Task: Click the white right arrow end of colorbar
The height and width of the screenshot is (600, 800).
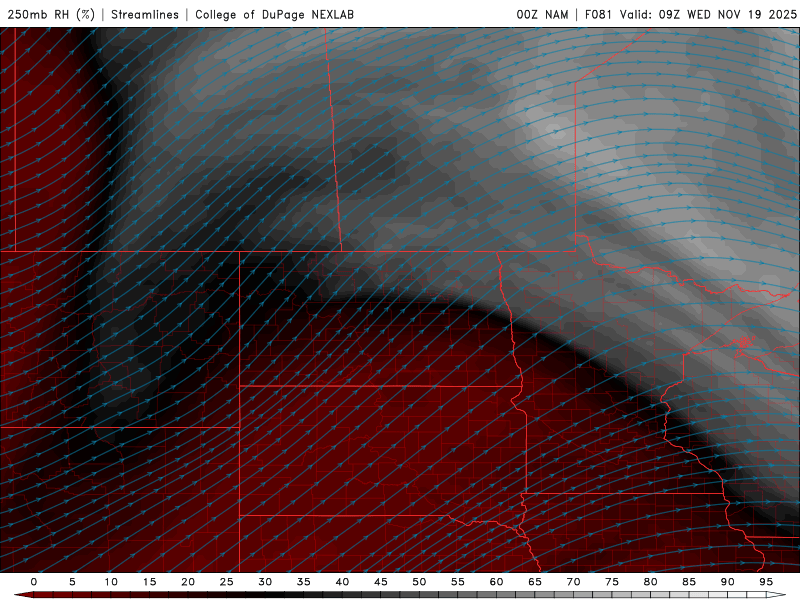Action: (x=776, y=595)
